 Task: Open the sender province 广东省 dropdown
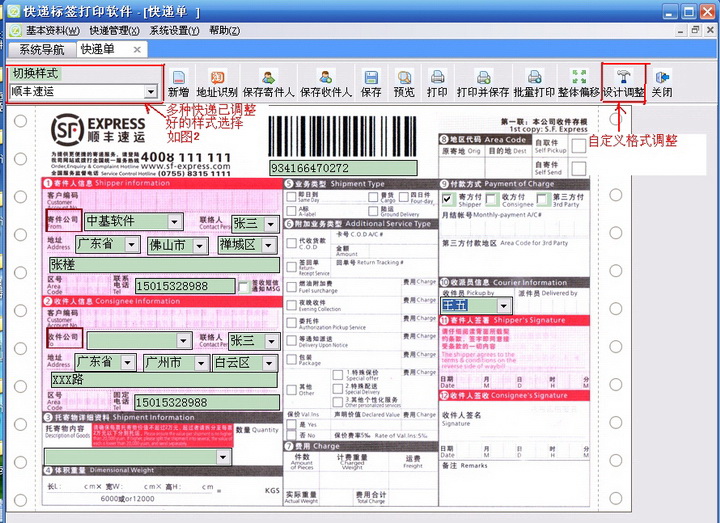pos(132,244)
